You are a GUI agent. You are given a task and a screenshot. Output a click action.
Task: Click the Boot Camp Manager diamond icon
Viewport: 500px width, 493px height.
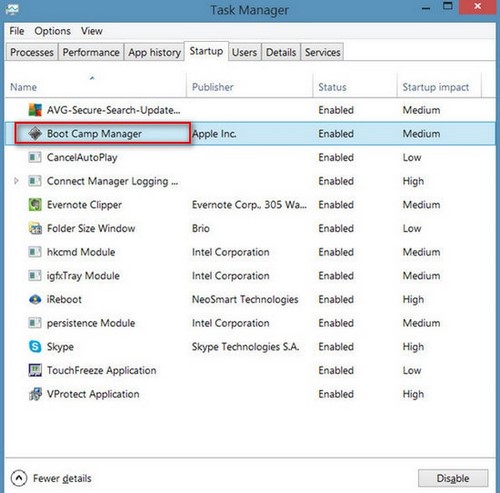click(35, 134)
